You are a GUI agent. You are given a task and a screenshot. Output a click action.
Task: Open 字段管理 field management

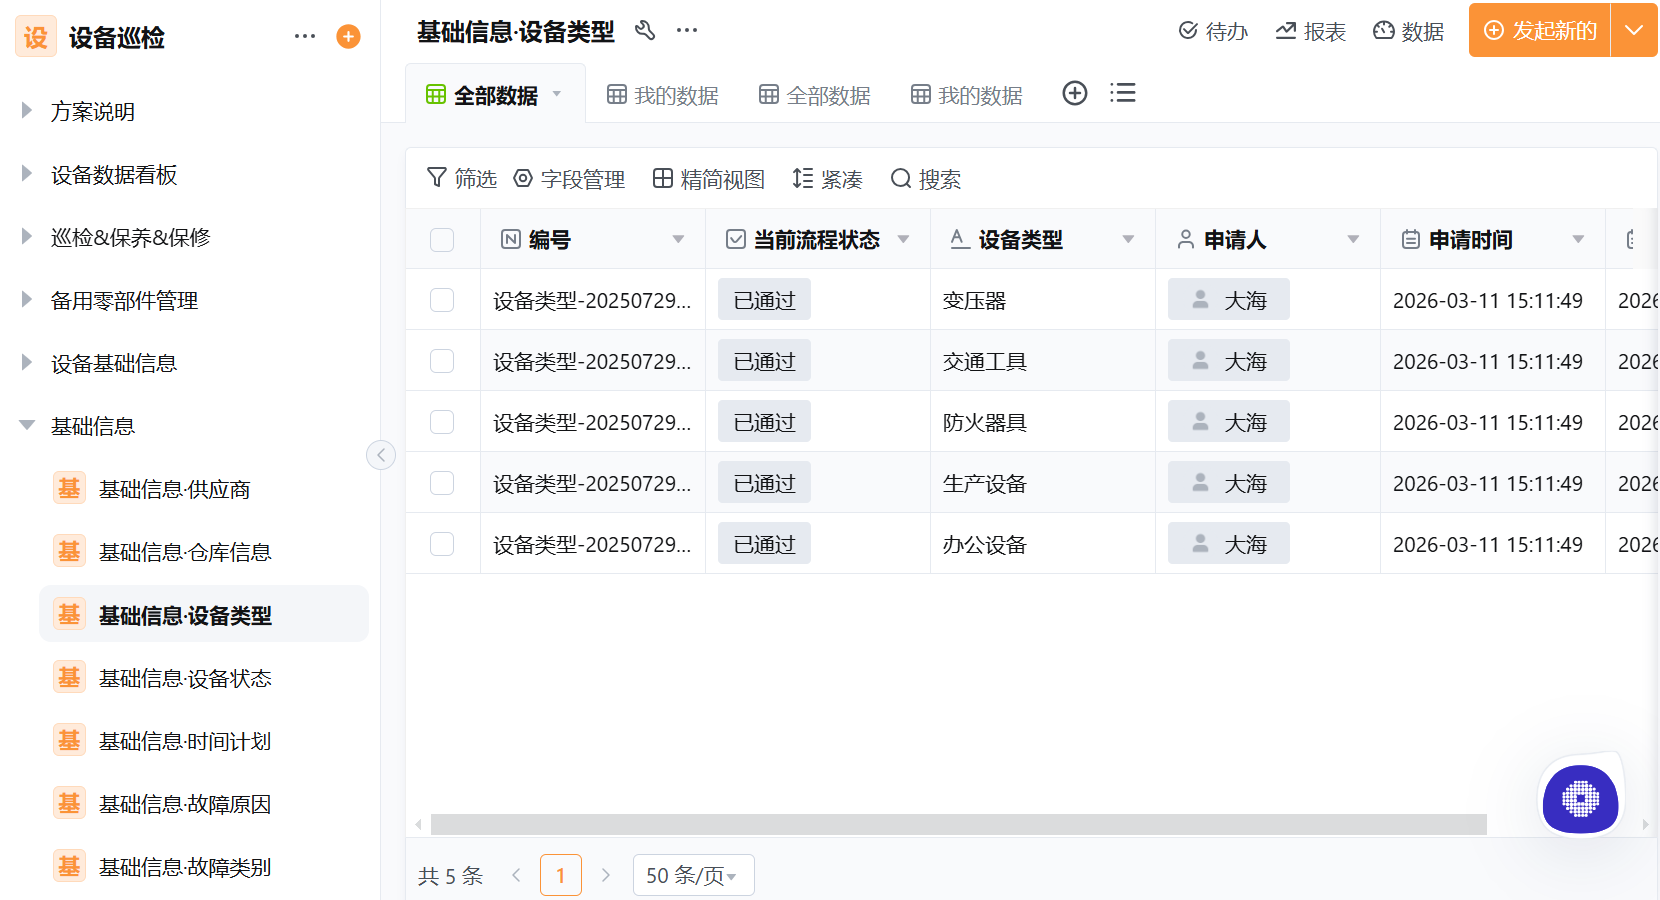pos(569,178)
